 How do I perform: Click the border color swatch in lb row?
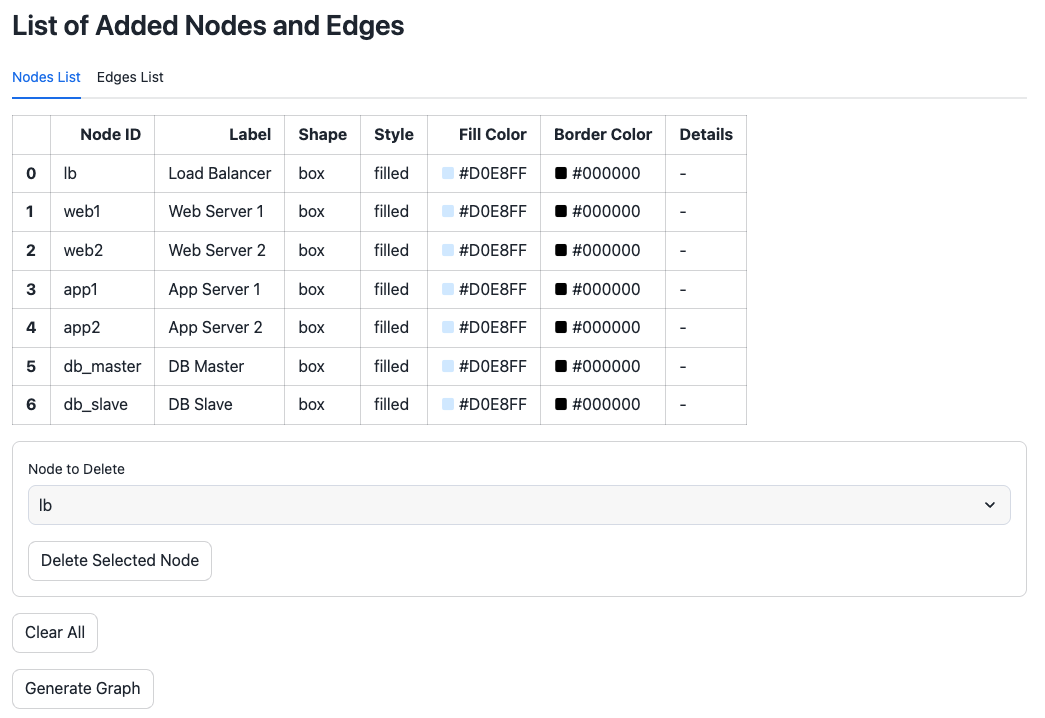(x=561, y=173)
